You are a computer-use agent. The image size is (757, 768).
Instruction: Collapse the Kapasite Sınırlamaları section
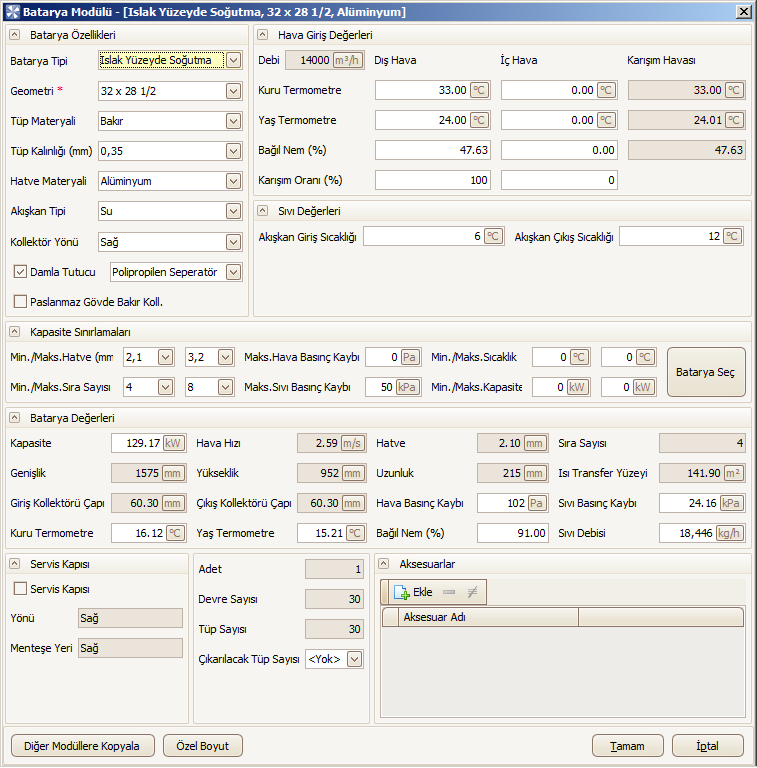tap(15, 332)
